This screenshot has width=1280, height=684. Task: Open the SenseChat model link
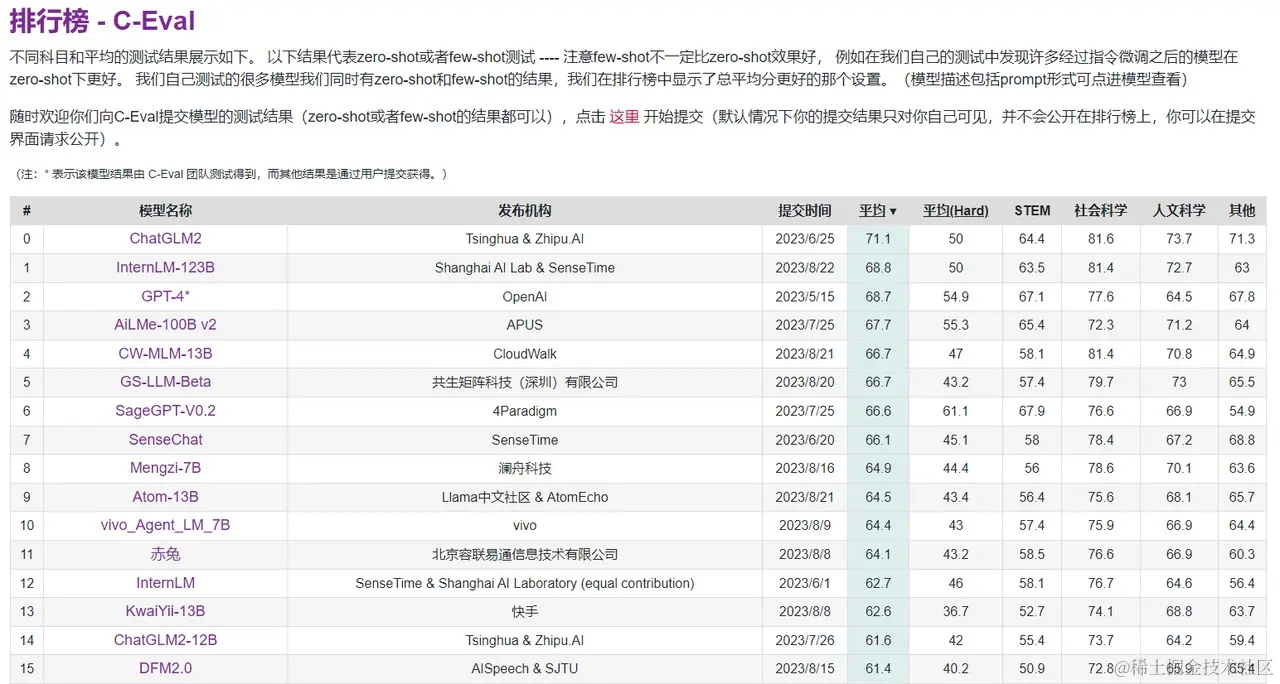tap(165, 440)
